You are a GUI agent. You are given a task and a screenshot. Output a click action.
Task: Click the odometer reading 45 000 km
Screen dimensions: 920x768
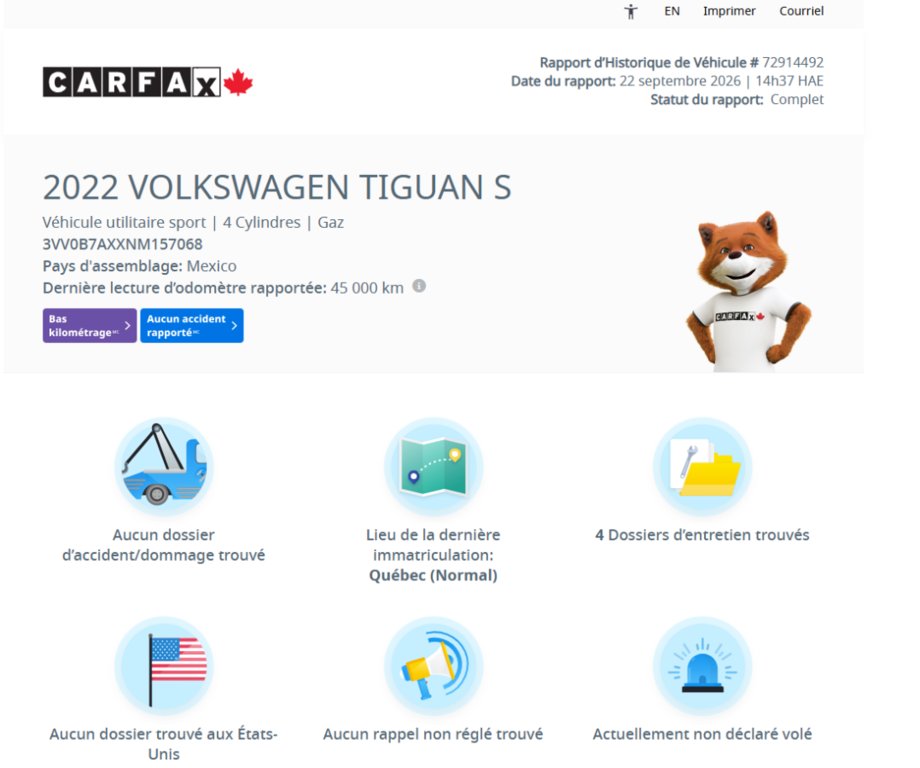point(367,288)
